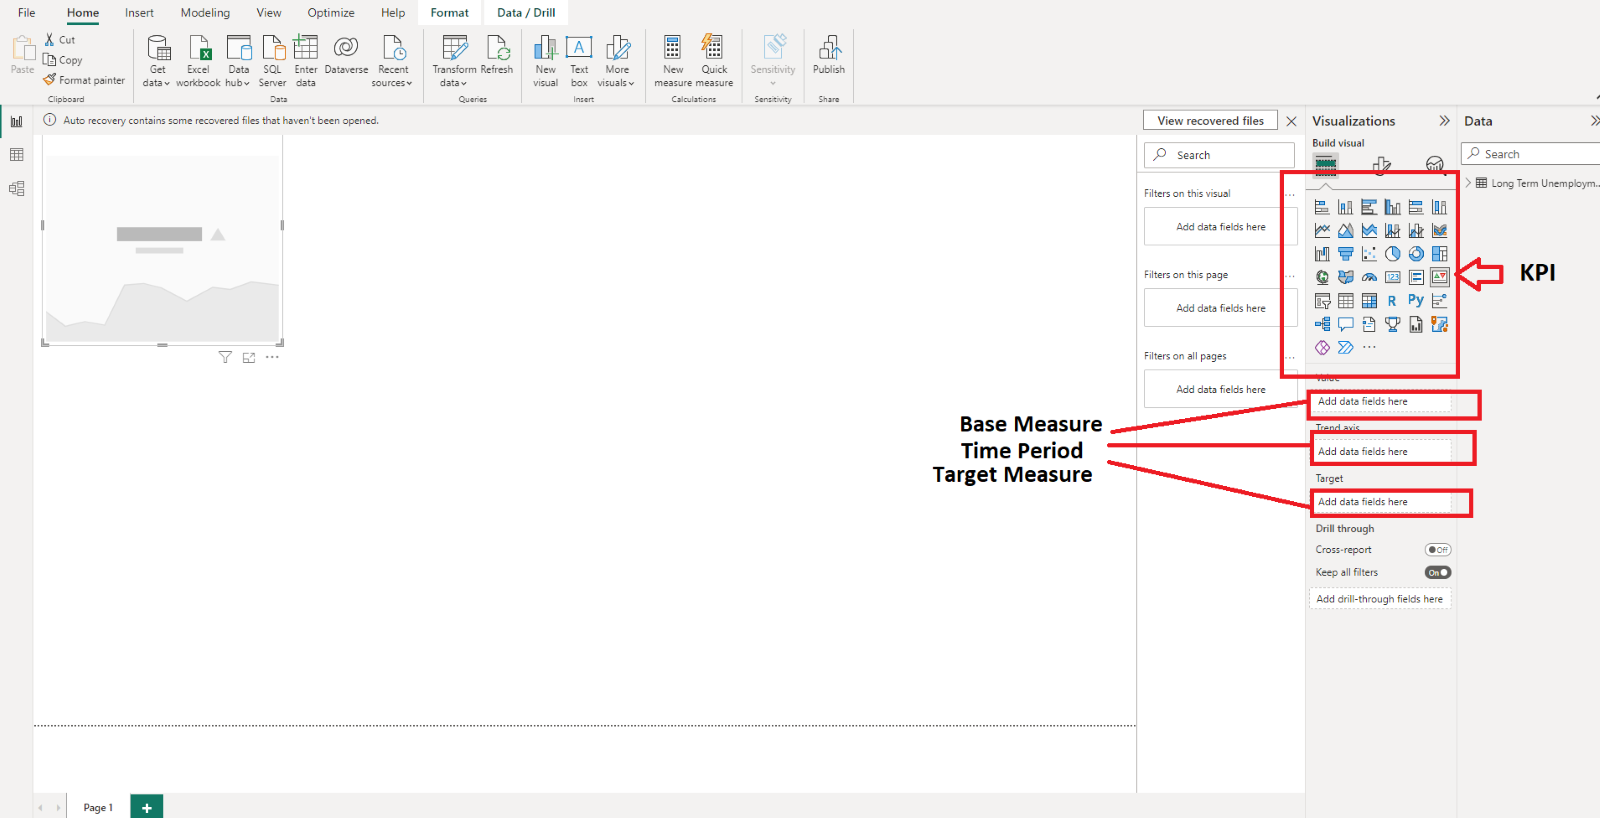Collapse the Visualizations pane
Viewport: 1600px width, 818px height.
pos(1444,121)
